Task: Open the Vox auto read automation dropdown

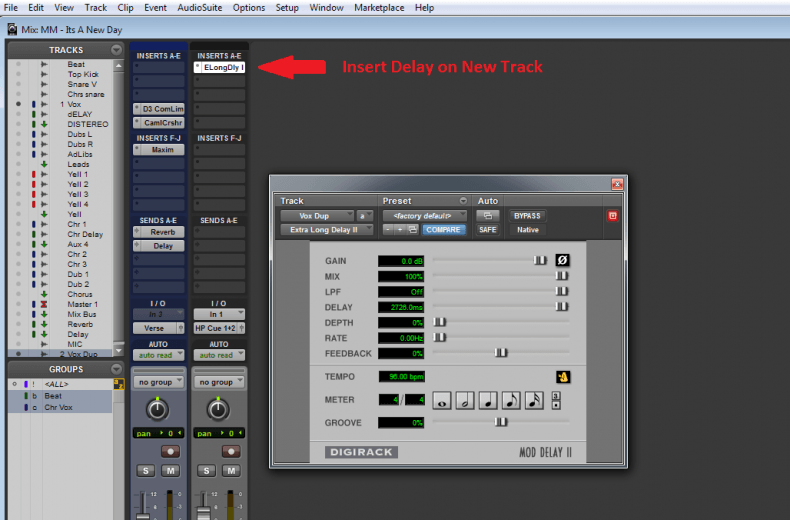Action: pos(158,355)
